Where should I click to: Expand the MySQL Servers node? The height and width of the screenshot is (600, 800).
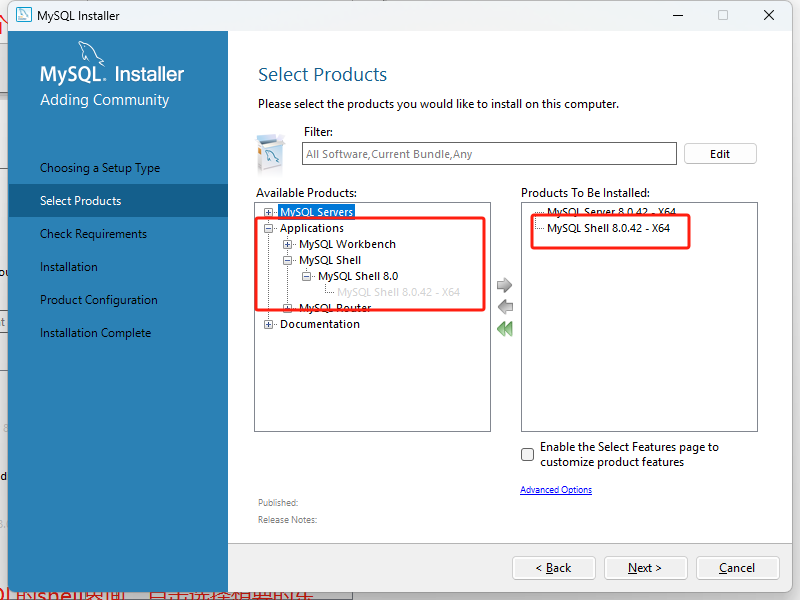[x=268, y=212]
